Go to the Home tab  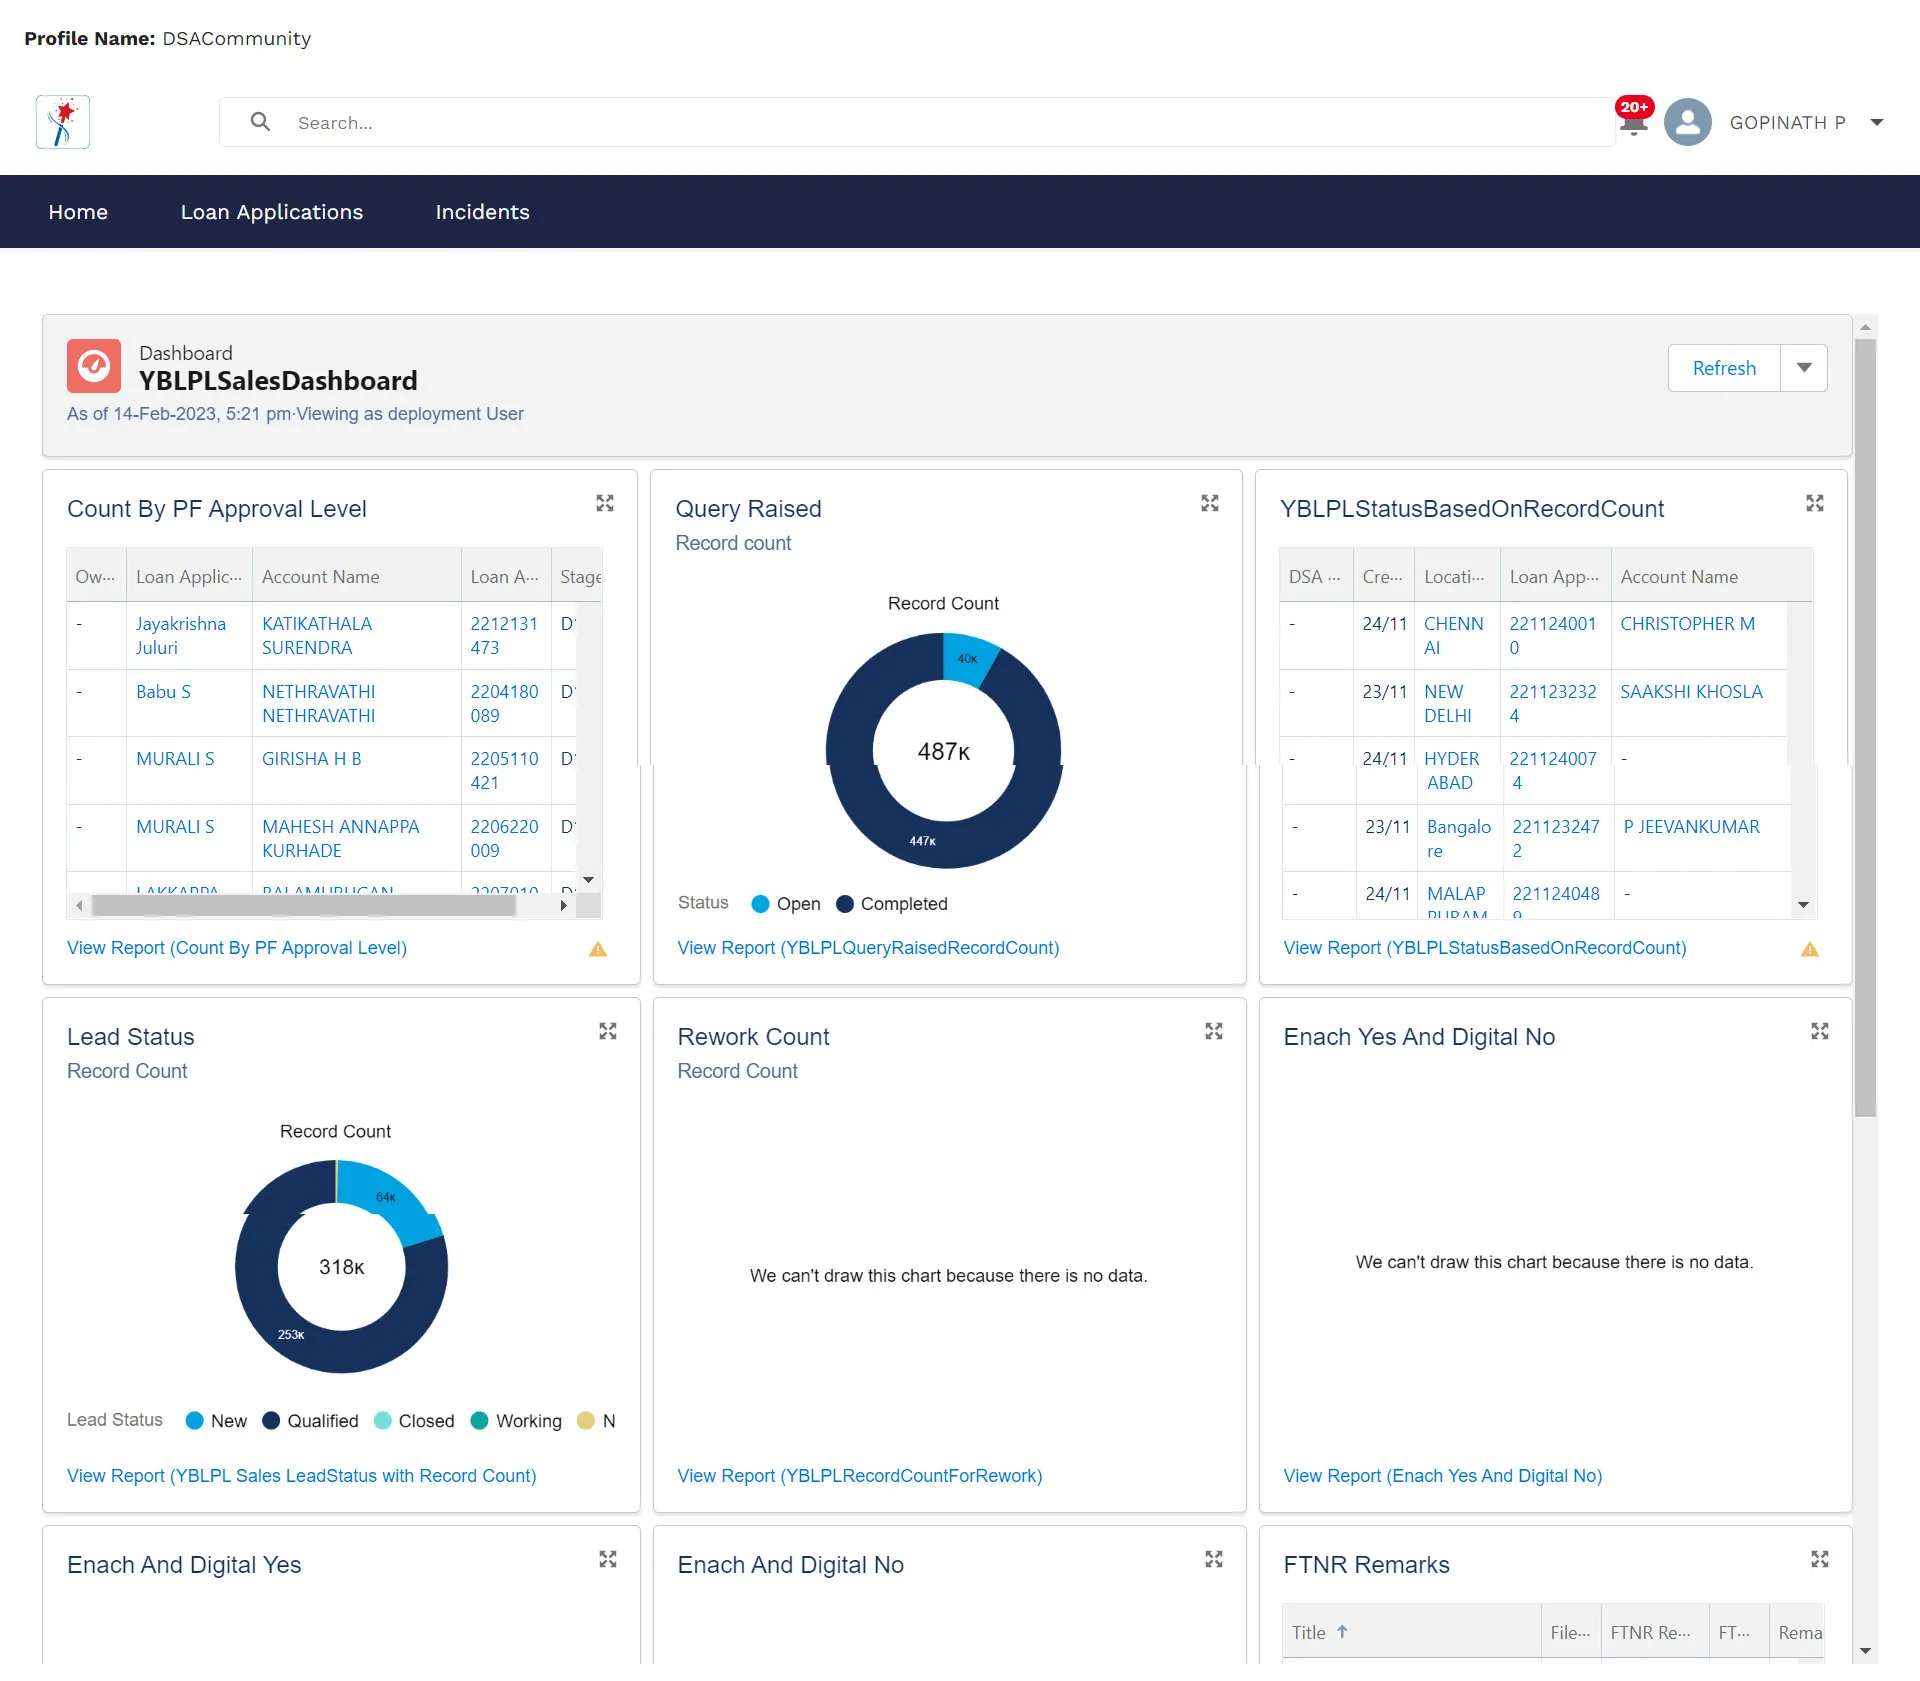point(78,212)
